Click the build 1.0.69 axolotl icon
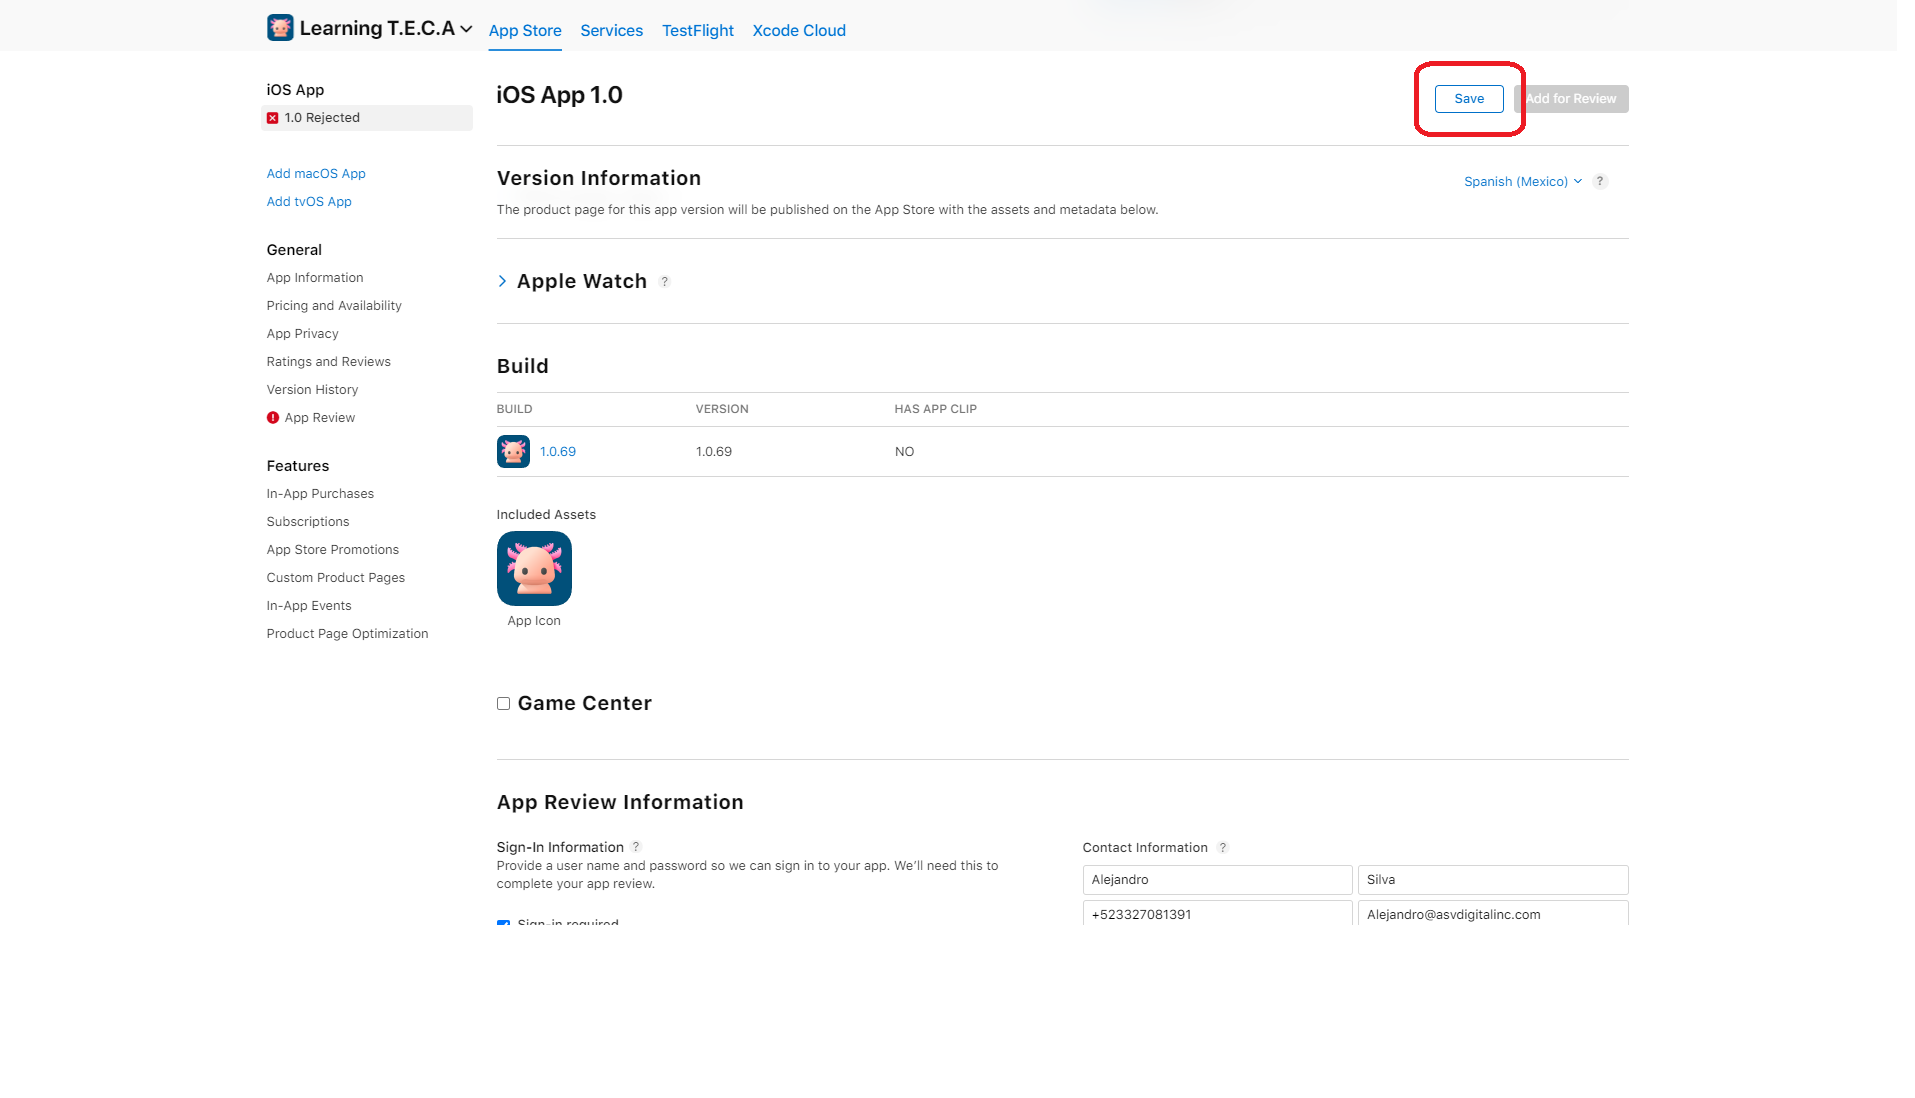 coord(513,452)
